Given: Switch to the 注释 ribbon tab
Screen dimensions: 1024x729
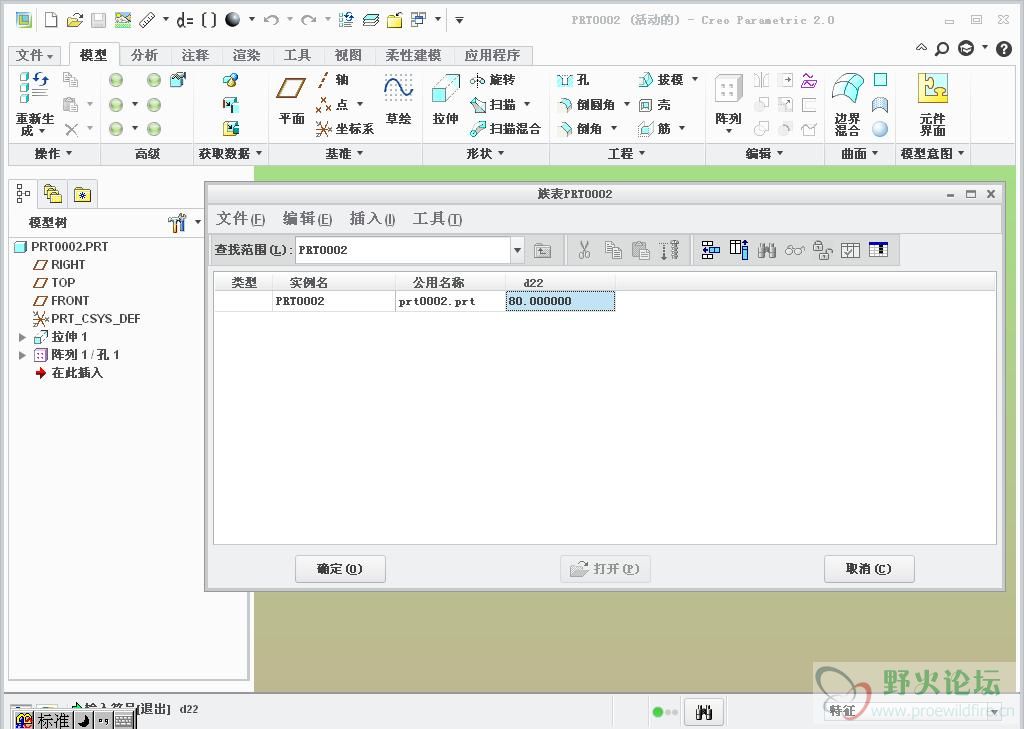Looking at the screenshot, I should pos(195,56).
